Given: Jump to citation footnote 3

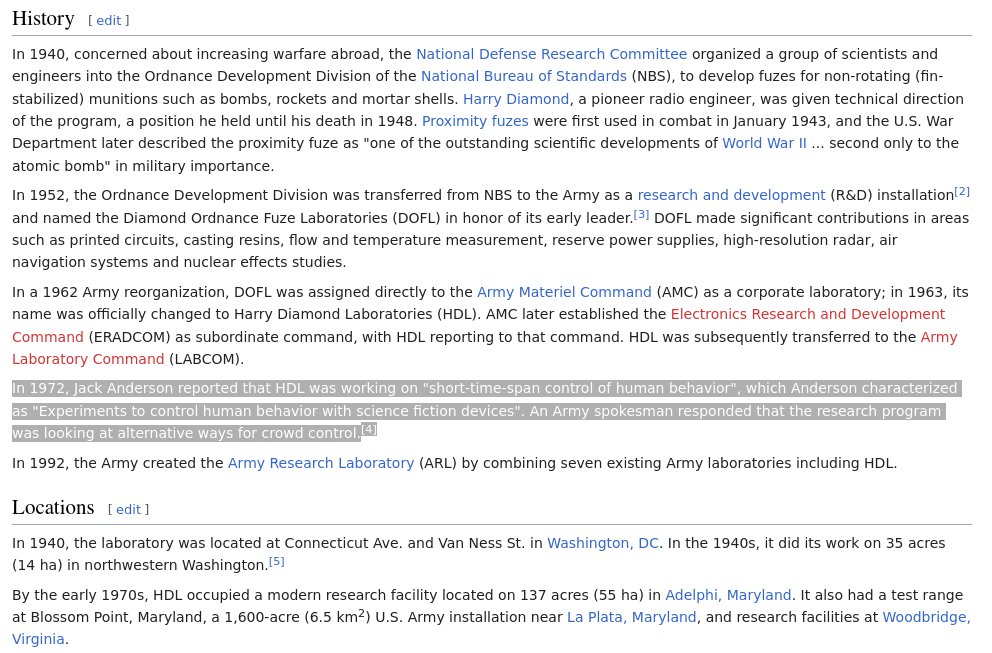Looking at the screenshot, I should click(x=641, y=214).
